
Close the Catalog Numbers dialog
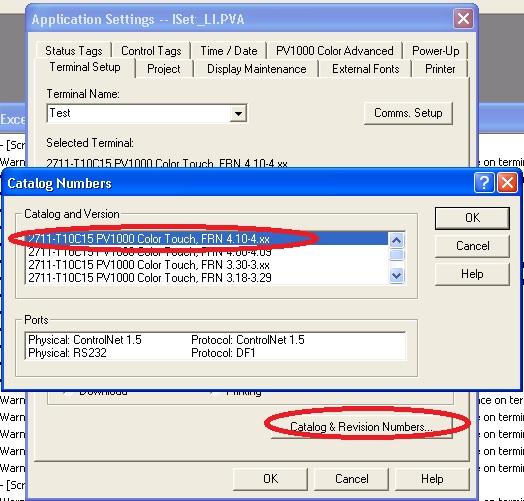click(507, 183)
